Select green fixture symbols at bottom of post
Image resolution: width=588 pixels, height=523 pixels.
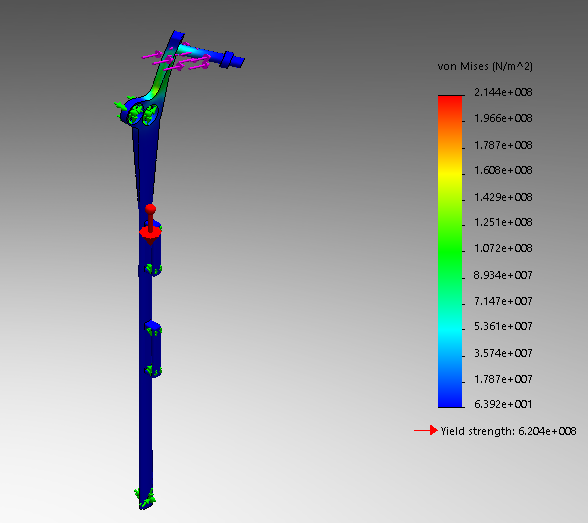[x=145, y=499]
